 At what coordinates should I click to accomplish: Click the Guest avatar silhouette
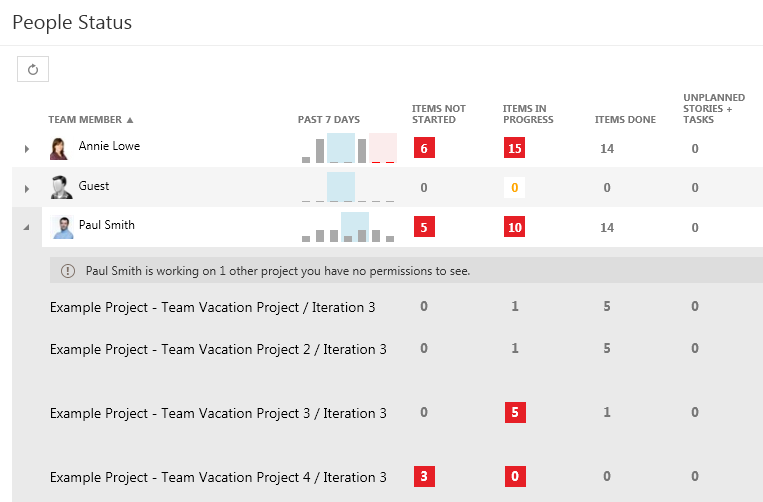[62, 187]
